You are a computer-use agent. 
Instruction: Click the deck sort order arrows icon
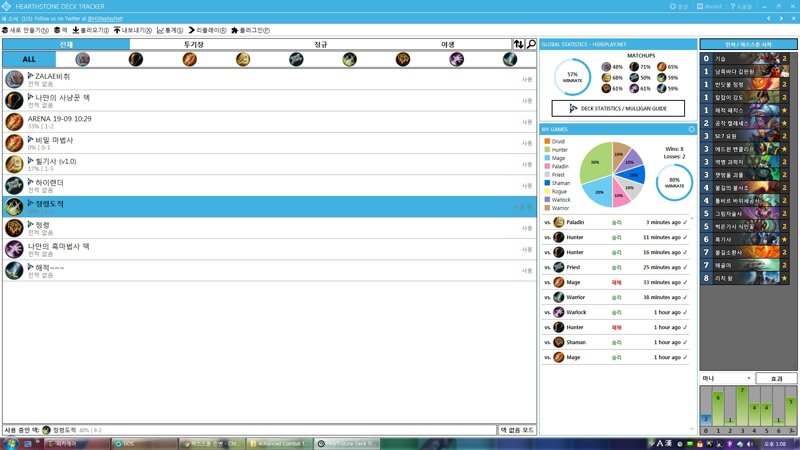pyautogui.click(x=518, y=44)
